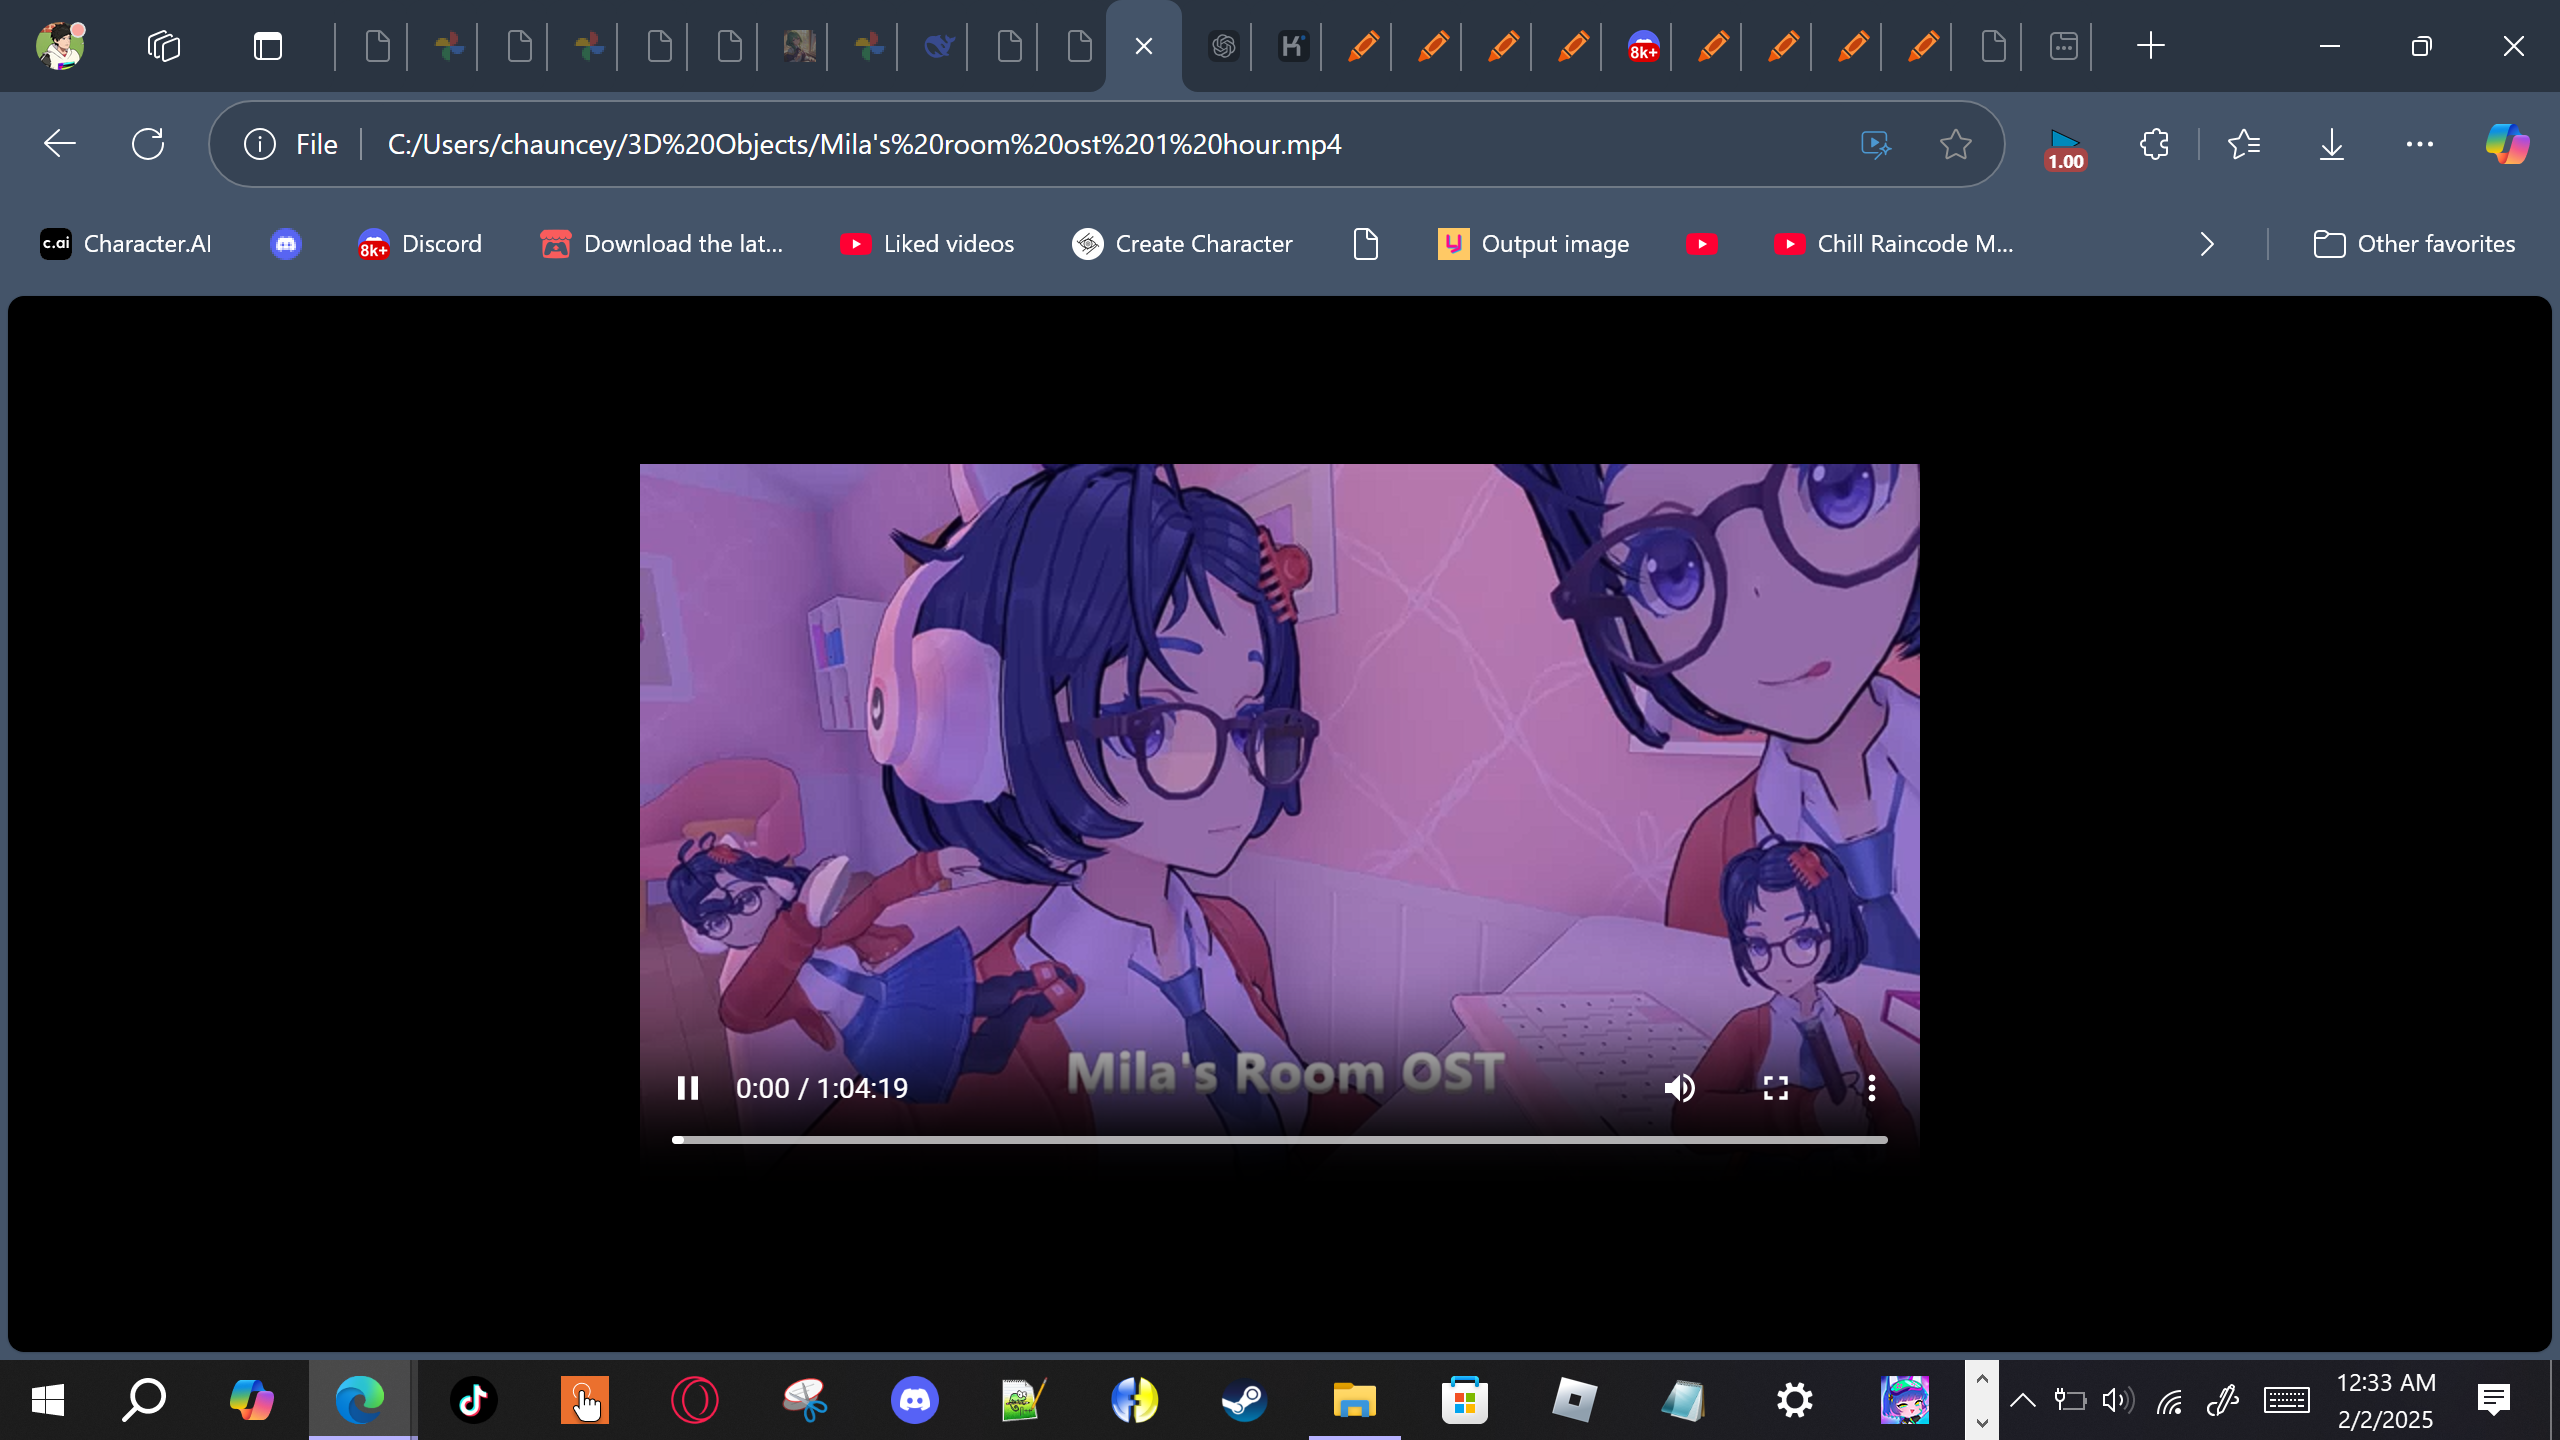Image resolution: width=2560 pixels, height=1440 pixels.
Task: Go back to the previous page
Action: pyautogui.click(x=60, y=144)
